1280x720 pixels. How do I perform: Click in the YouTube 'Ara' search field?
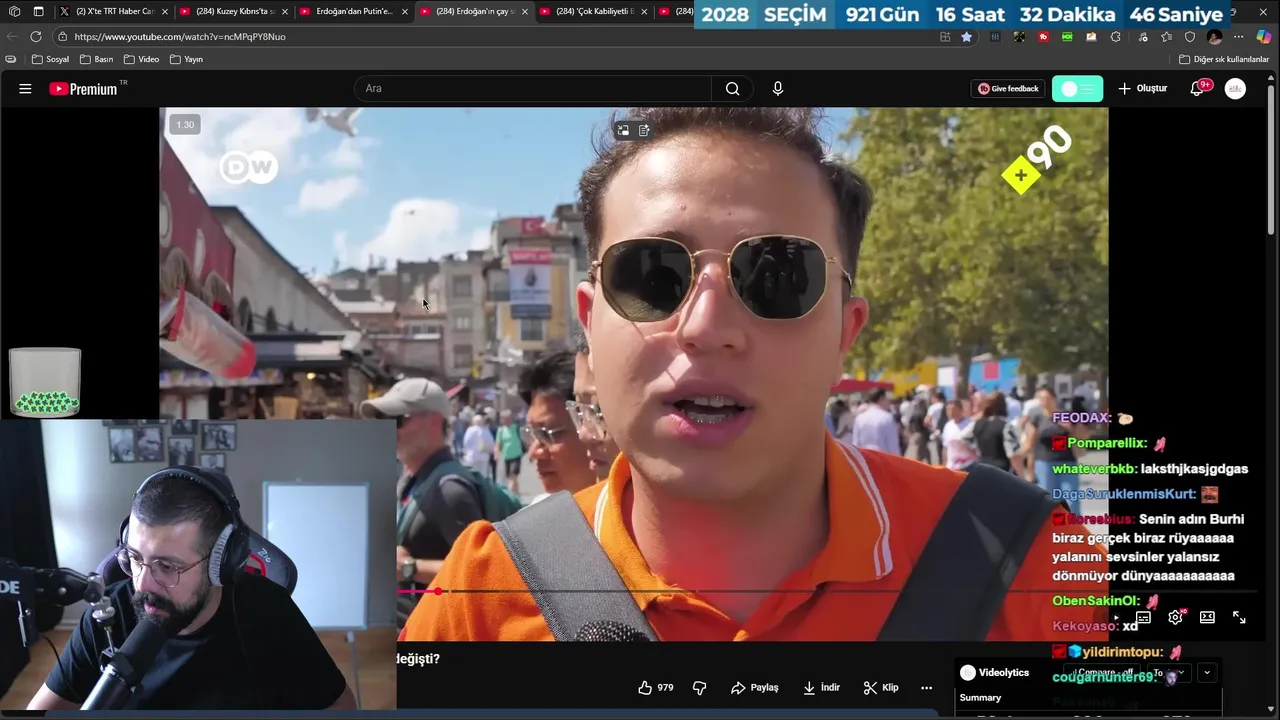(x=532, y=88)
